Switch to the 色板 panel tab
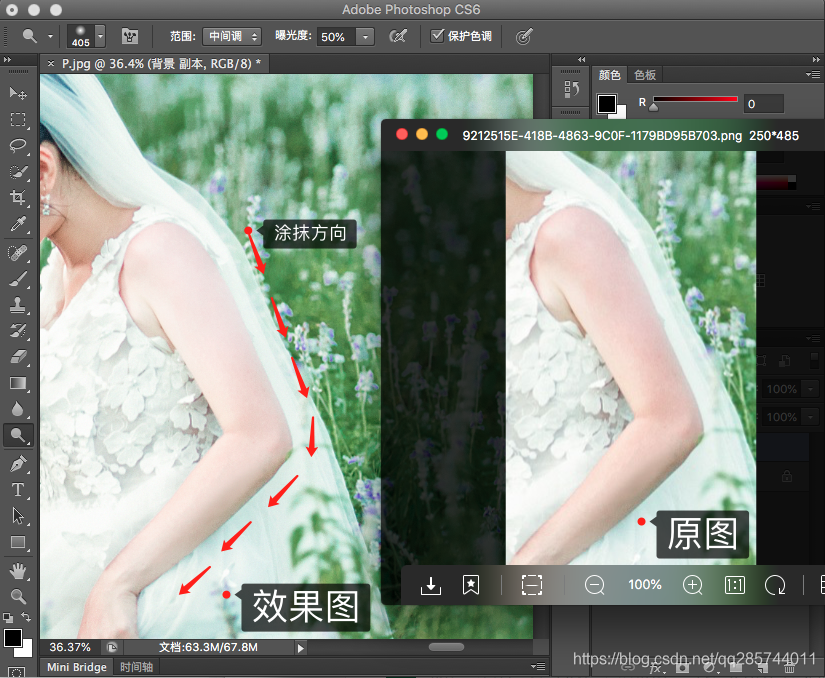 [645, 75]
